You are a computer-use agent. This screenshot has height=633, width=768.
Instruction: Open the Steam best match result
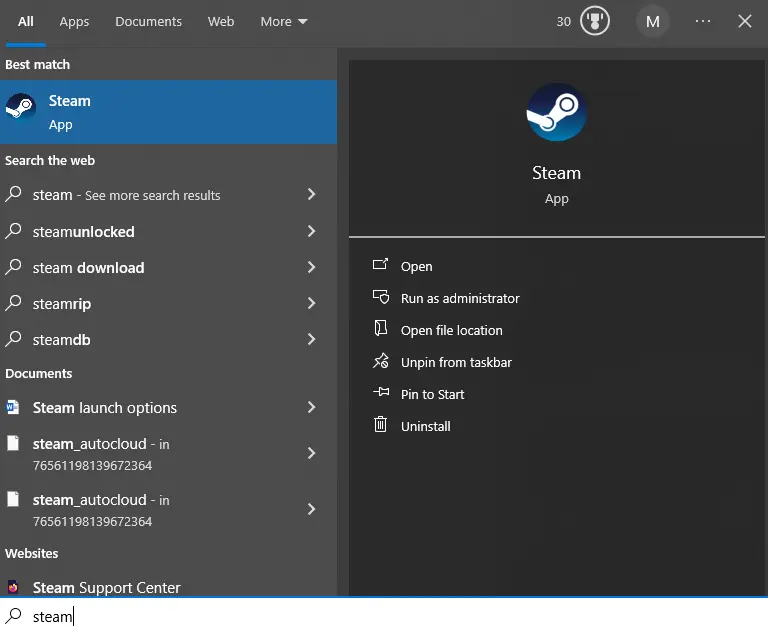click(x=168, y=112)
